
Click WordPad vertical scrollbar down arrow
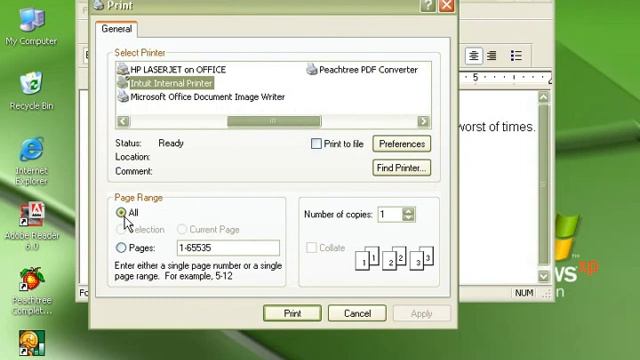pyautogui.click(x=543, y=276)
